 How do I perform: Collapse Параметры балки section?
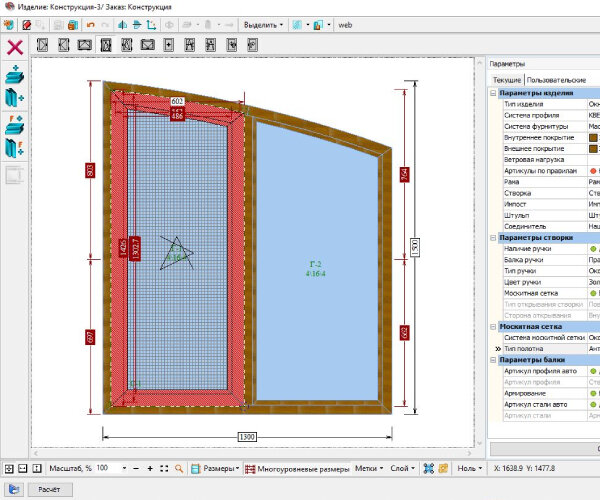493,360
